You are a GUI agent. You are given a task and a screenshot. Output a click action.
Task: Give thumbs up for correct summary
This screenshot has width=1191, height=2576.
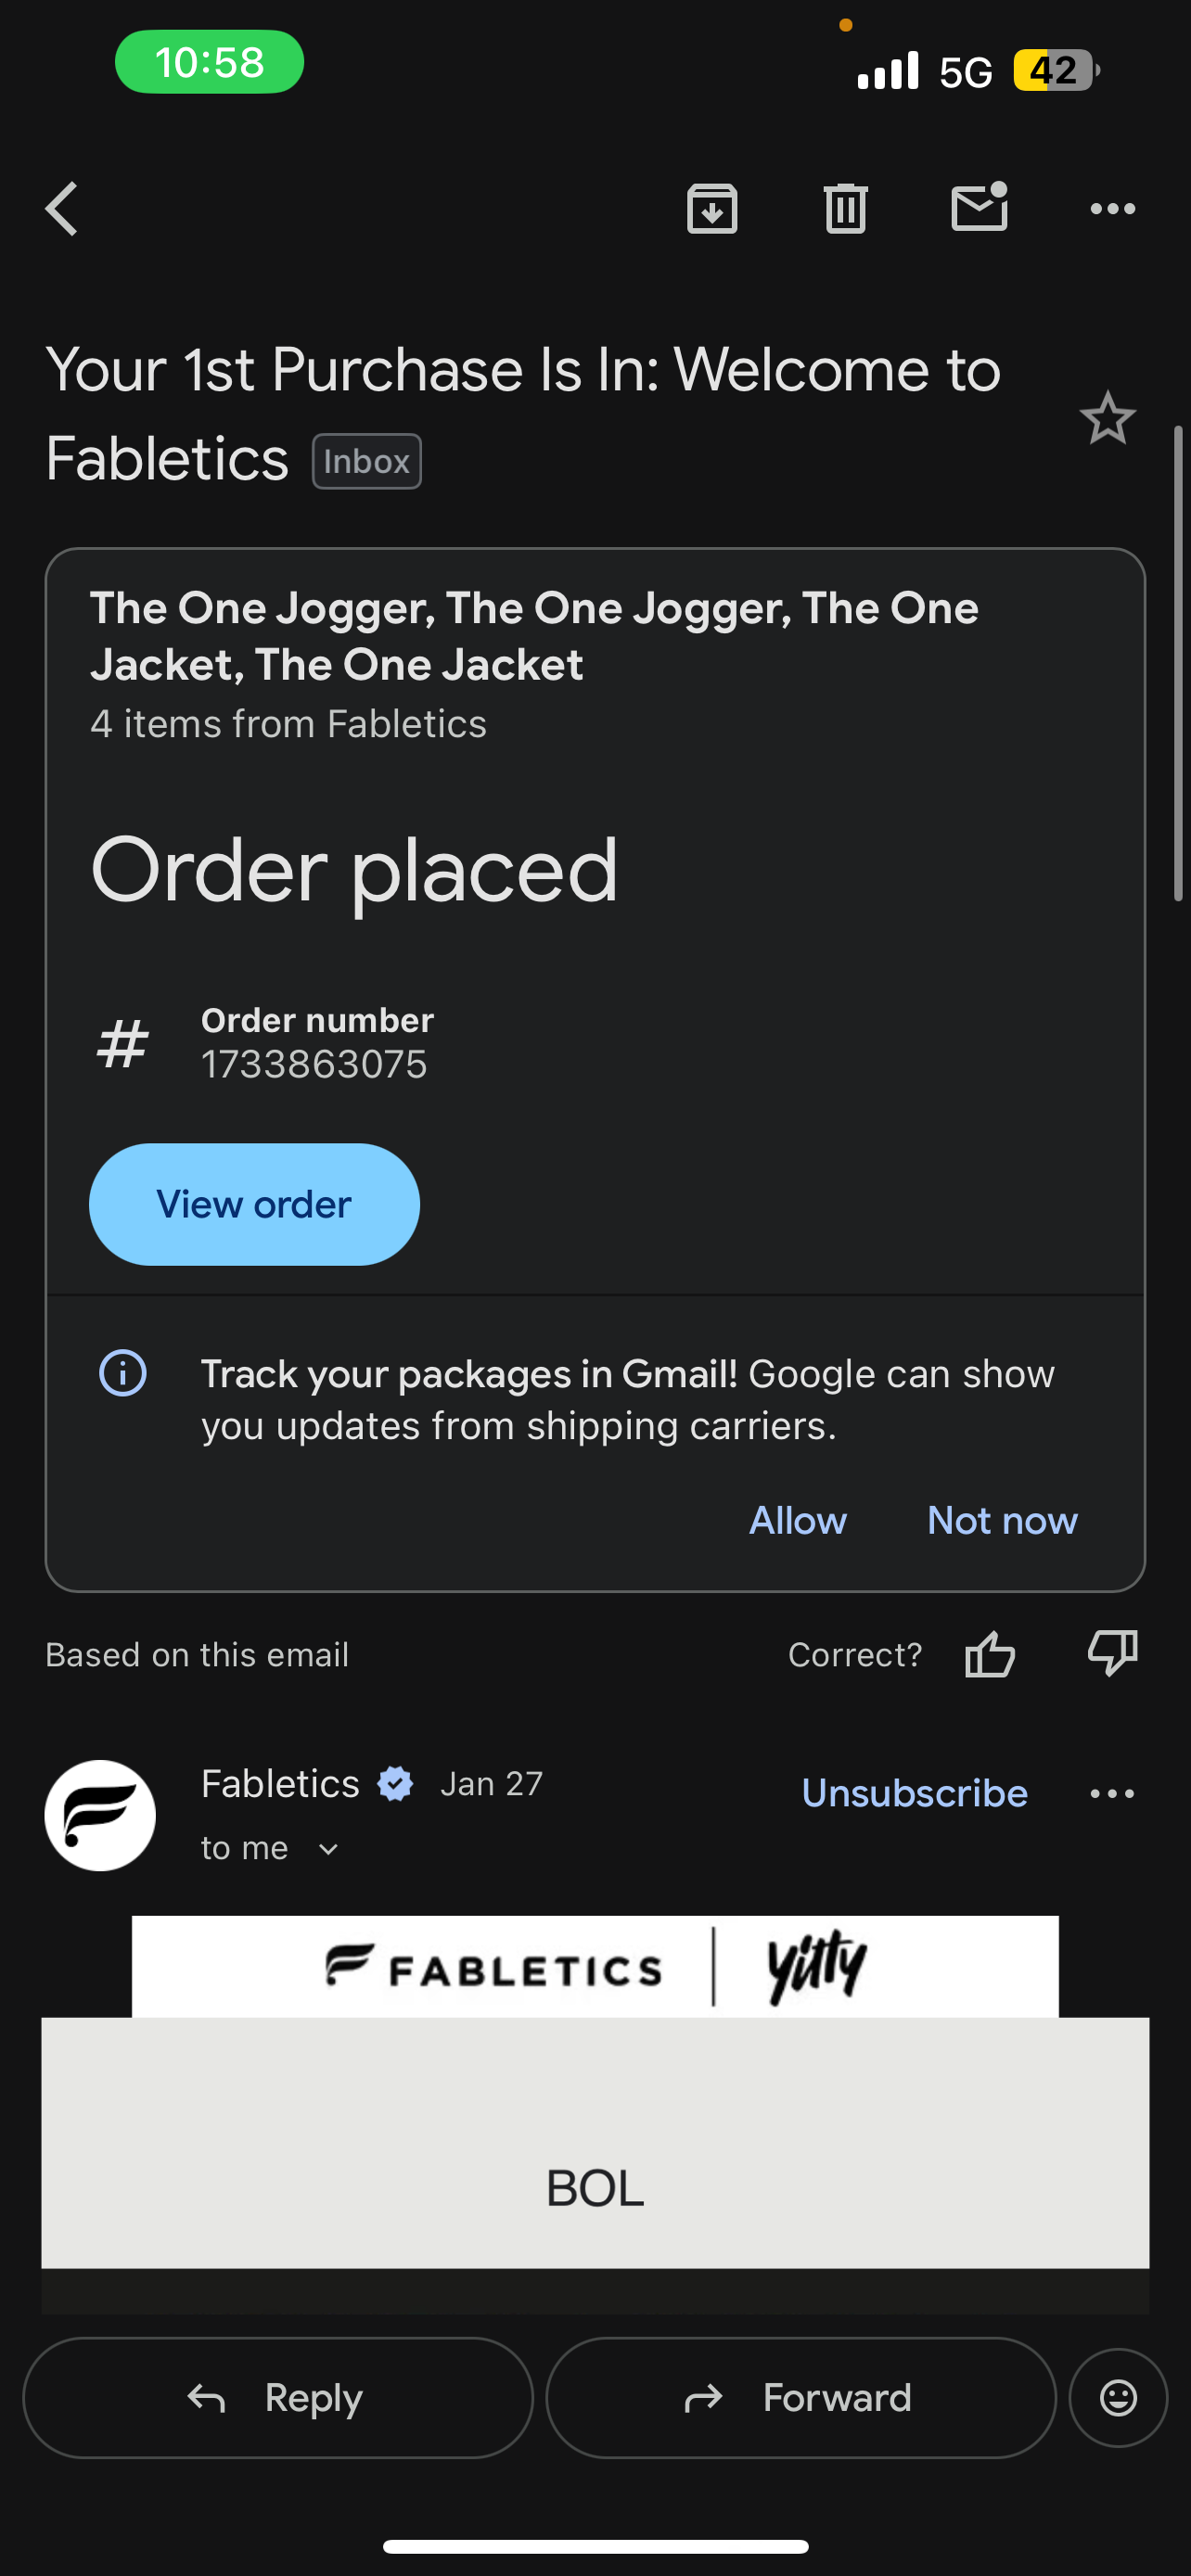989,1654
